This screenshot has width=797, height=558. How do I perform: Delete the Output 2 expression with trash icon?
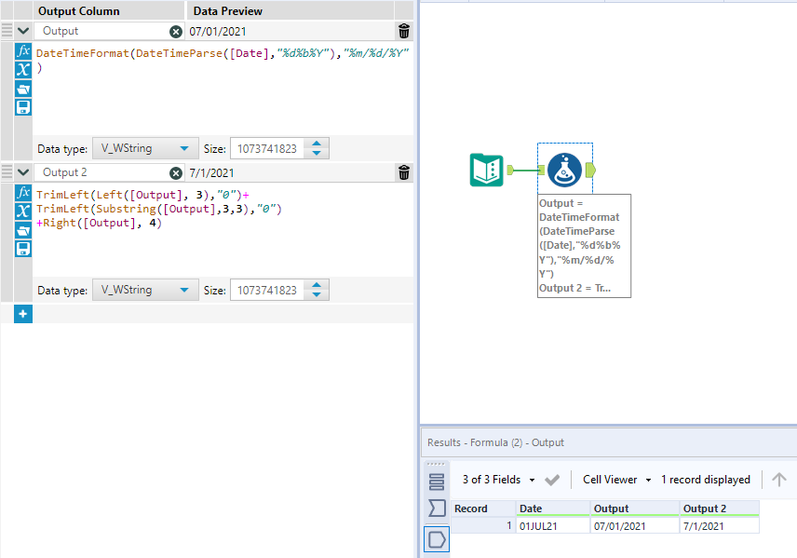(404, 172)
